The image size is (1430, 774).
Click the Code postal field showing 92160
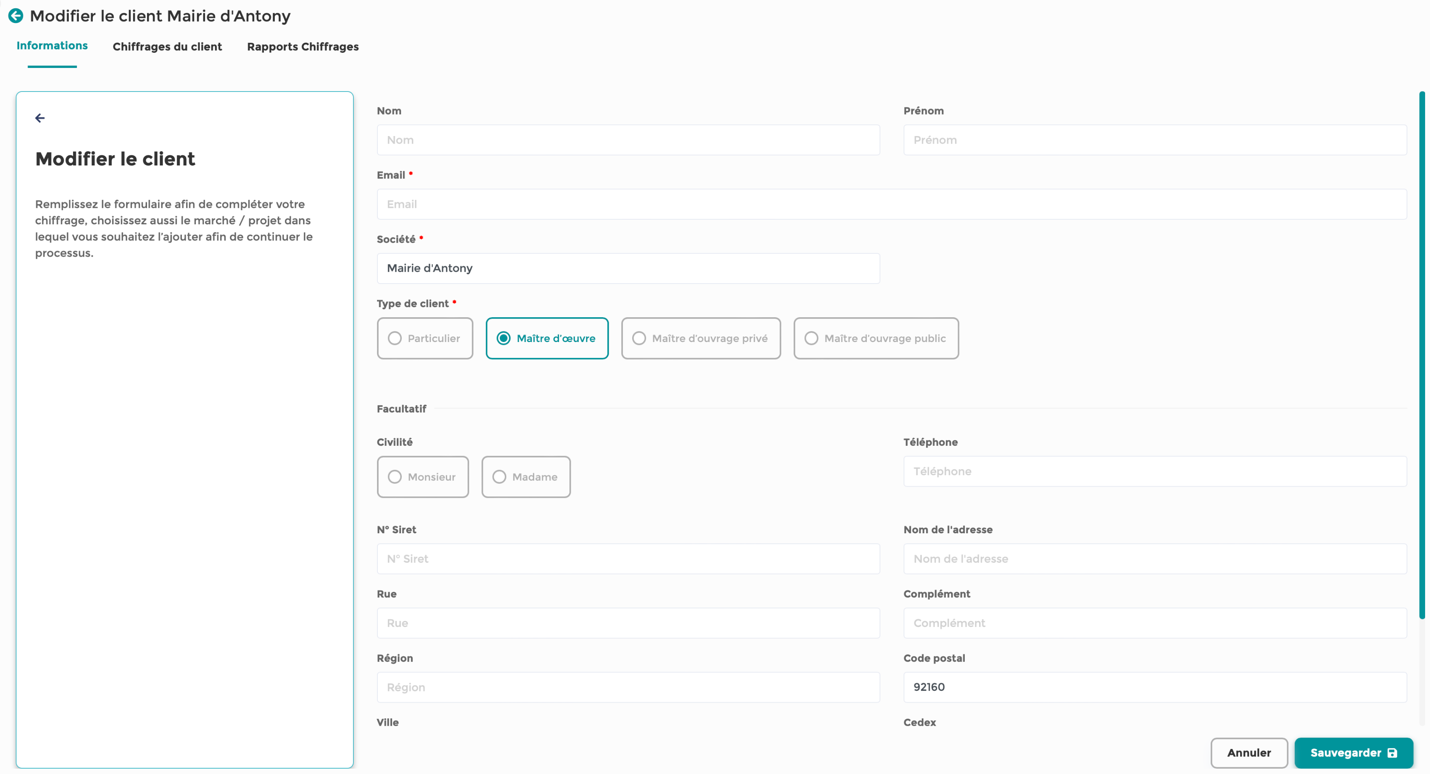tap(1155, 687)
